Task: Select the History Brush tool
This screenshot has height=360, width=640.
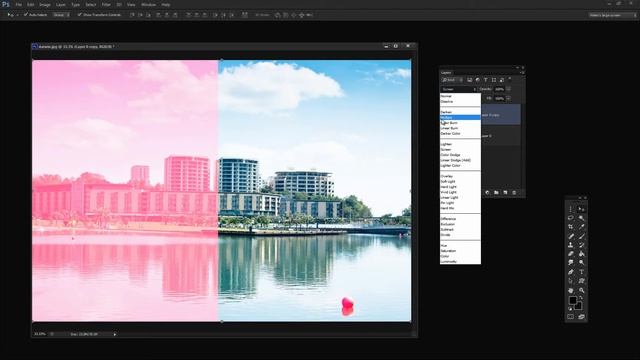Action: 582,245
